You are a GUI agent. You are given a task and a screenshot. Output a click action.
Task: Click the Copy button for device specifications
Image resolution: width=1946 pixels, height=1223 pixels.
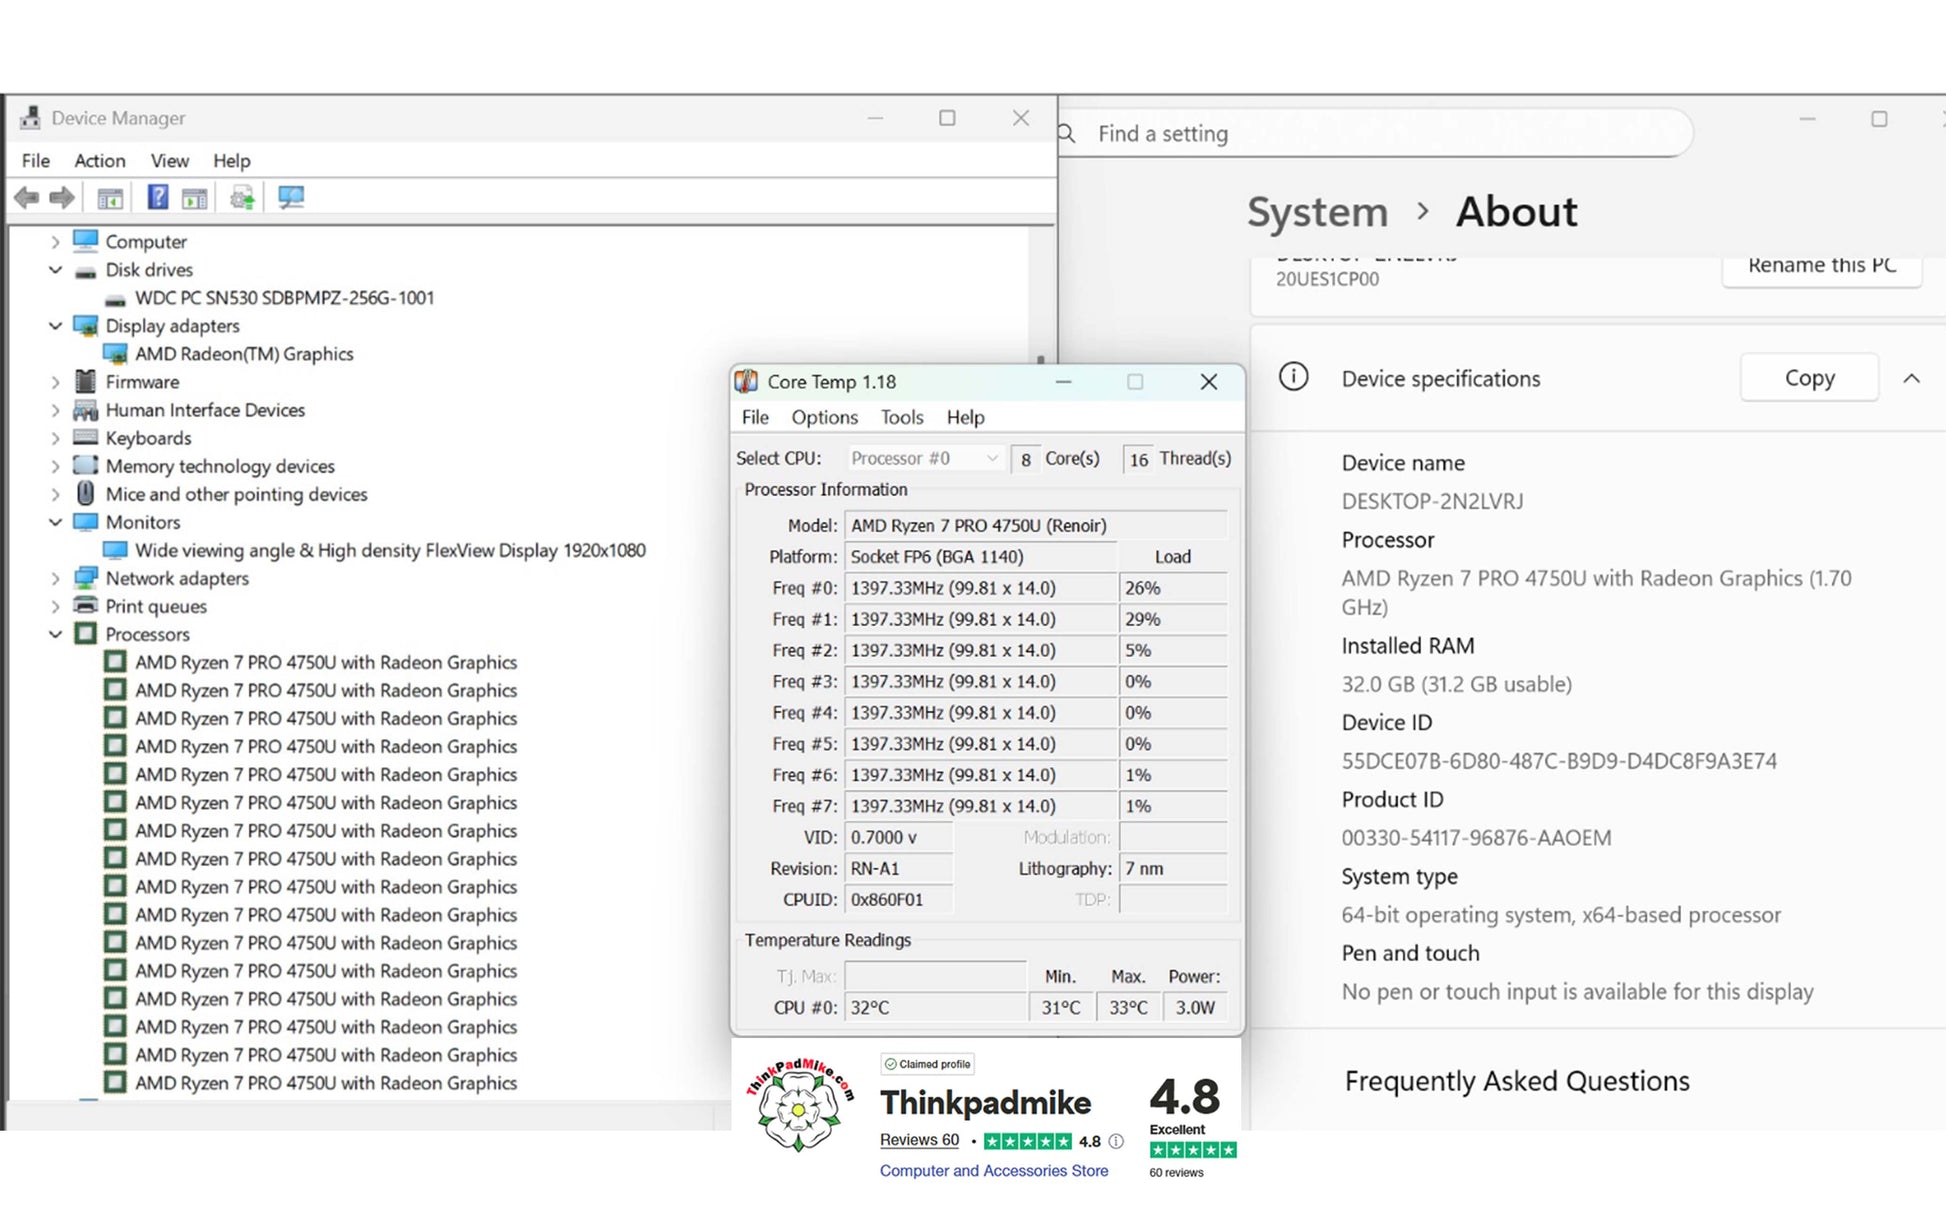(1809, 378)
